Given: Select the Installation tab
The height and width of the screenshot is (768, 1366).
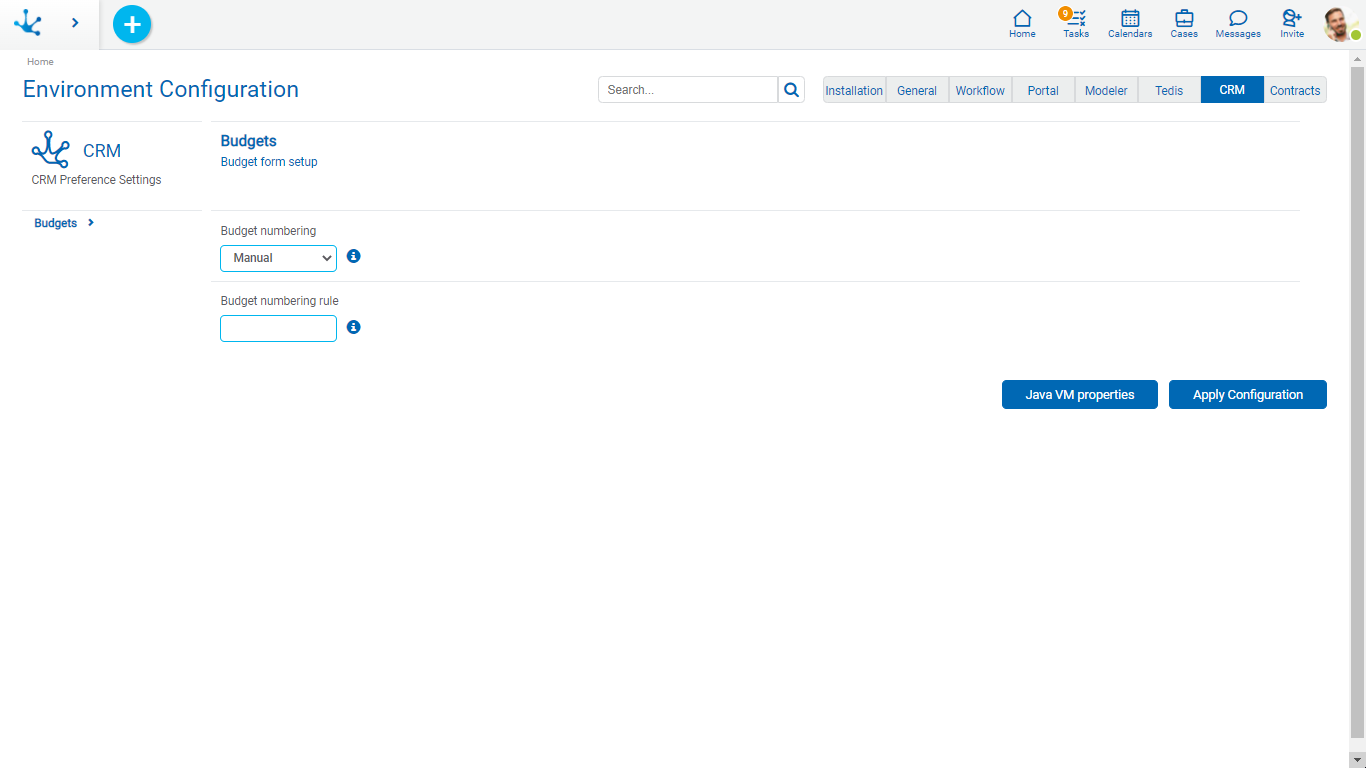Looking at the screenshot, I should pos(854,90).
